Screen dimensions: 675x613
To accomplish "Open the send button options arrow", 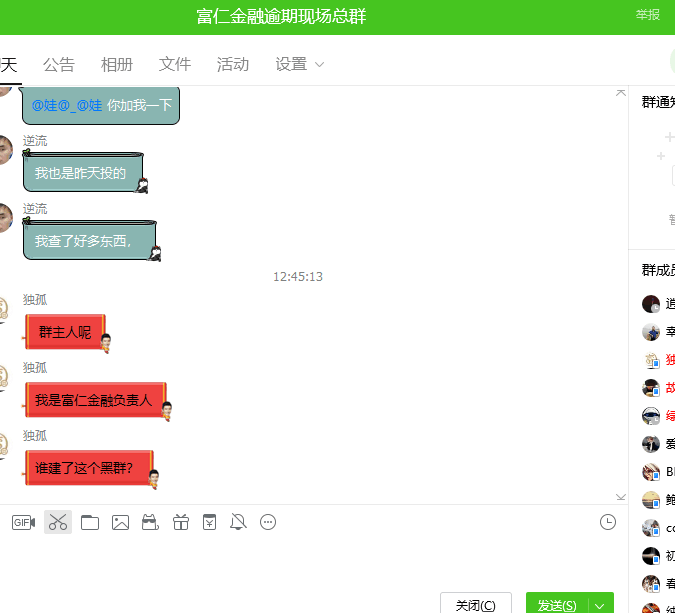I will tap(601, 605).
